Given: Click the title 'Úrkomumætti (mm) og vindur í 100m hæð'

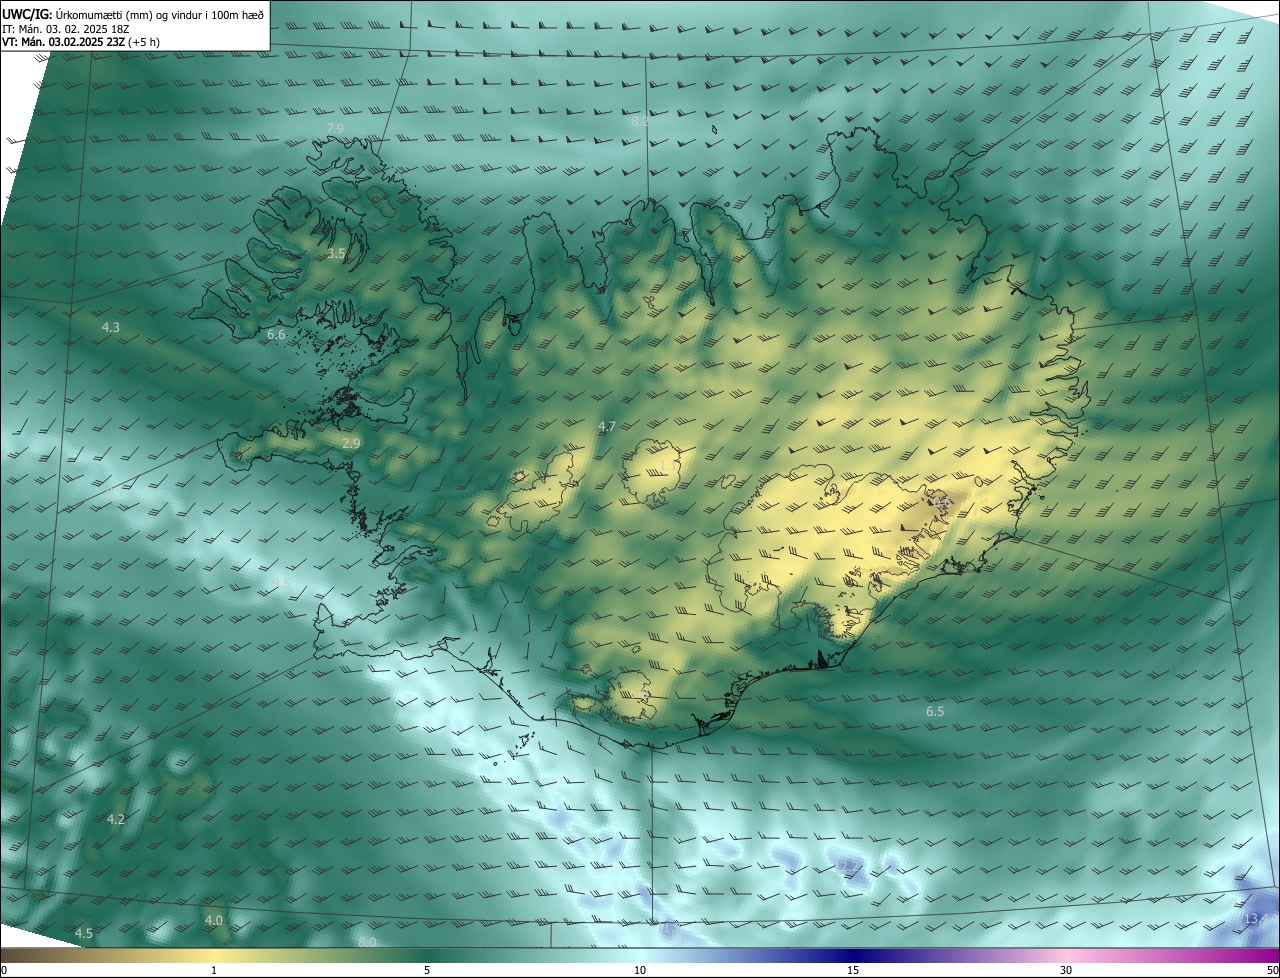Looking at the screenshot, I should point(160,14).
